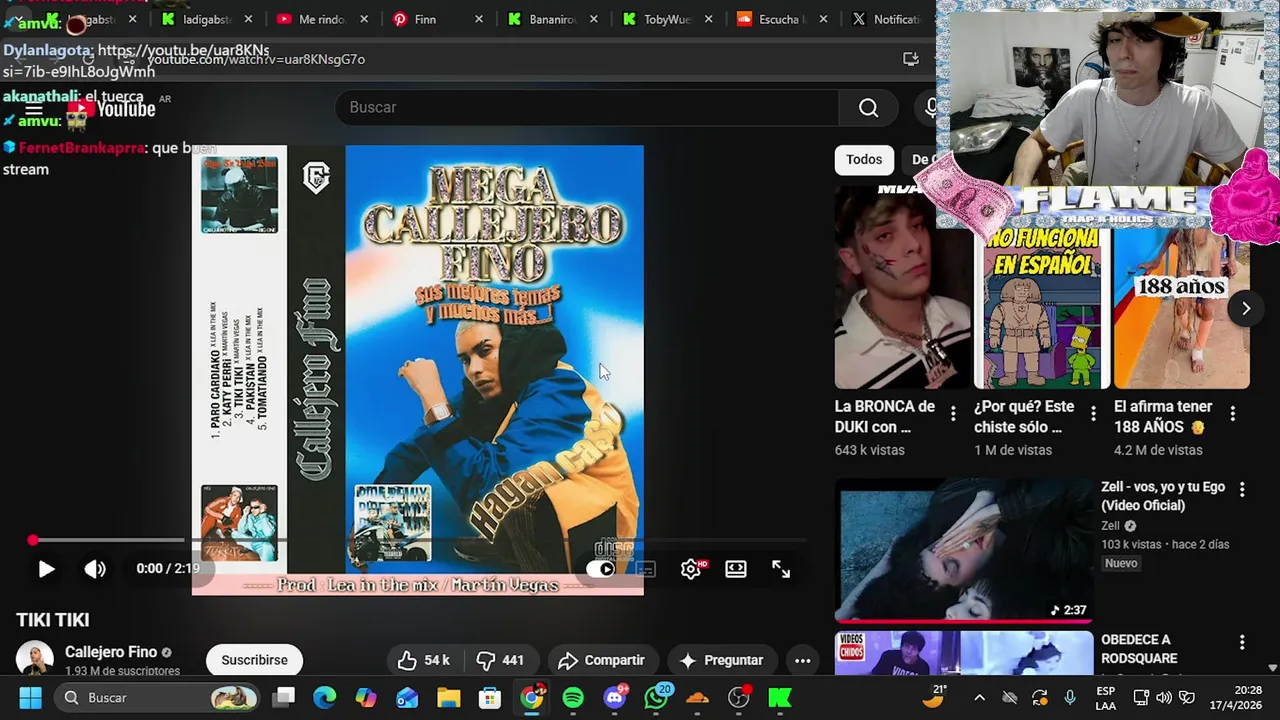The image size is (1280, 720).
Task: Show next shorts with the right arrow
Action: pos(1246,308)
